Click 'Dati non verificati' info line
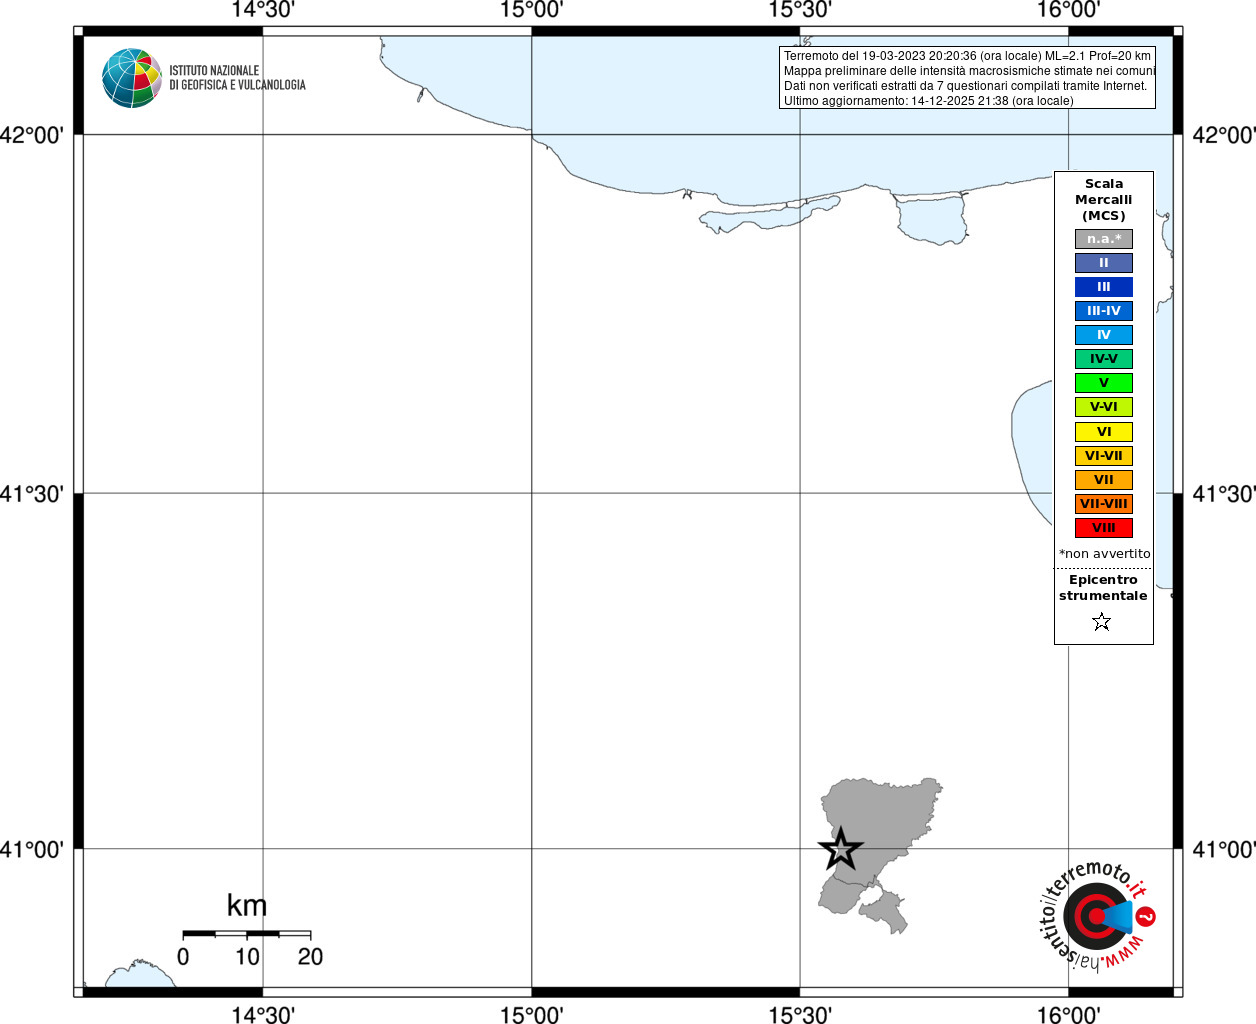 pyautogui.click(x=965, y=86)
